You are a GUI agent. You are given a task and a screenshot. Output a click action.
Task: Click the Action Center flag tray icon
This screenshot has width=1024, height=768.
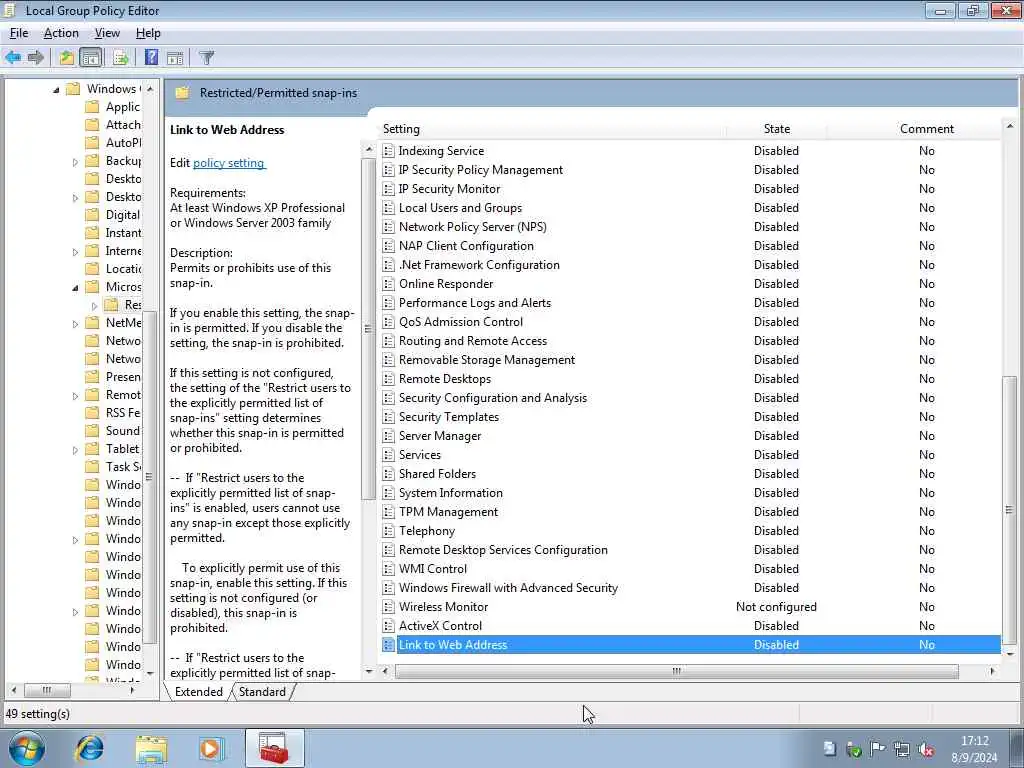click(878, 749)
